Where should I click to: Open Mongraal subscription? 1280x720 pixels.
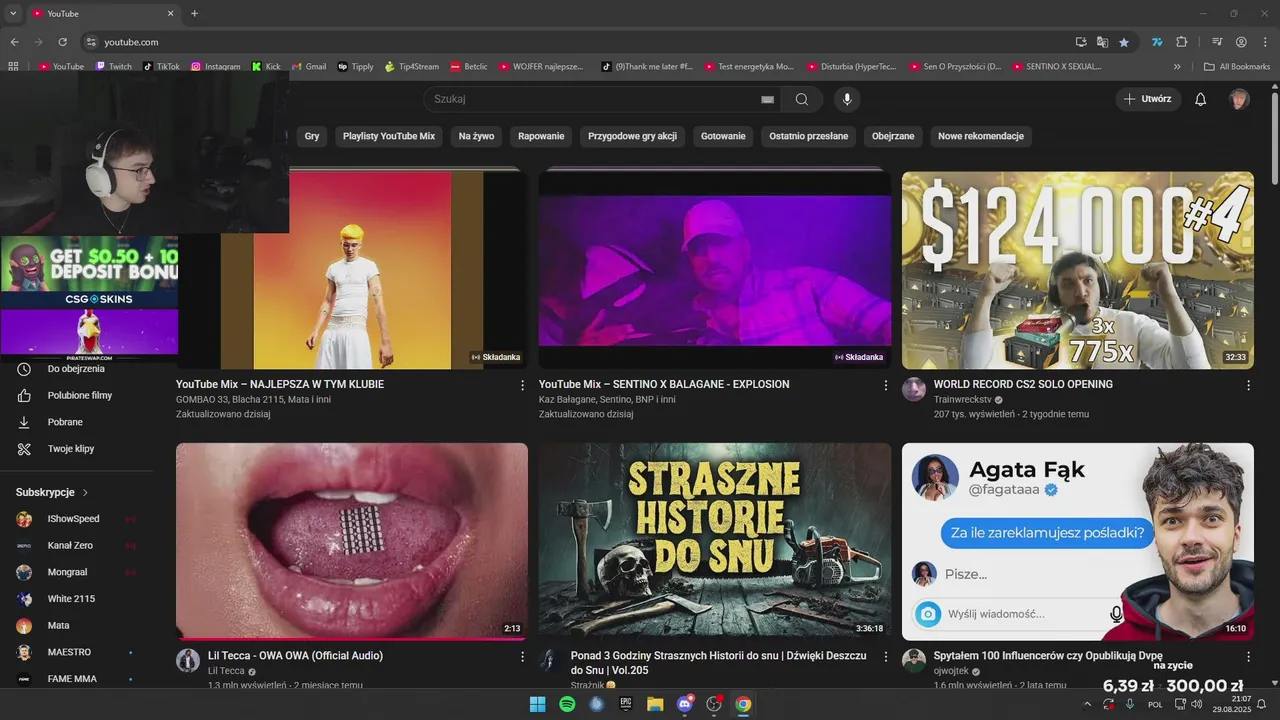(77, 572)
